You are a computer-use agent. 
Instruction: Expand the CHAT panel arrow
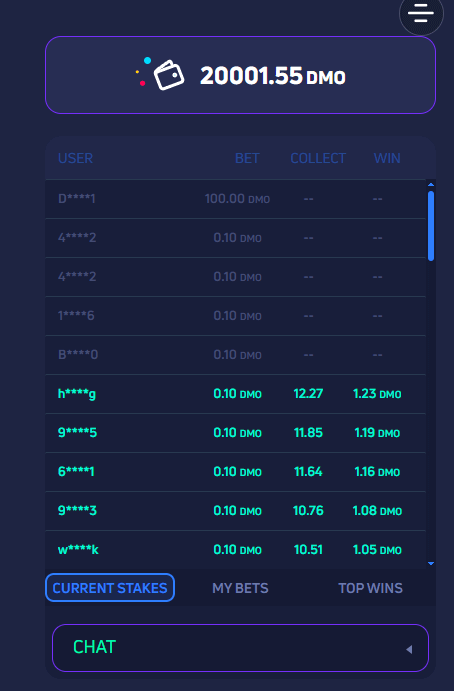(409, 649)
